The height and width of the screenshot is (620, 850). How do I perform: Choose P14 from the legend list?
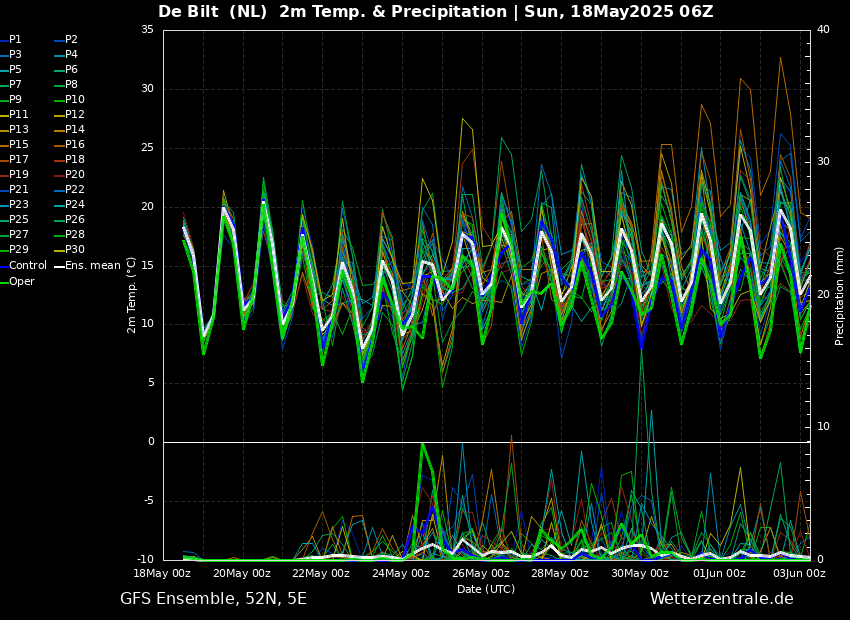point(69,130)
